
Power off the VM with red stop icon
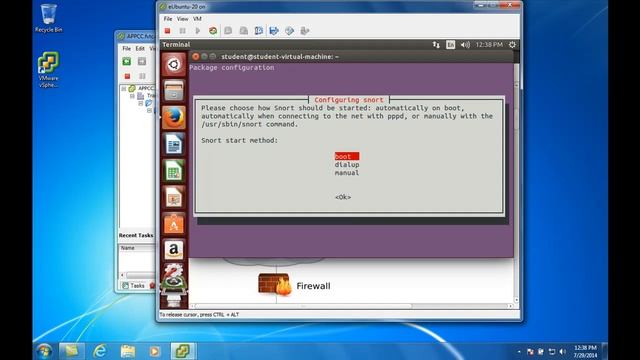tap(167, 31)
